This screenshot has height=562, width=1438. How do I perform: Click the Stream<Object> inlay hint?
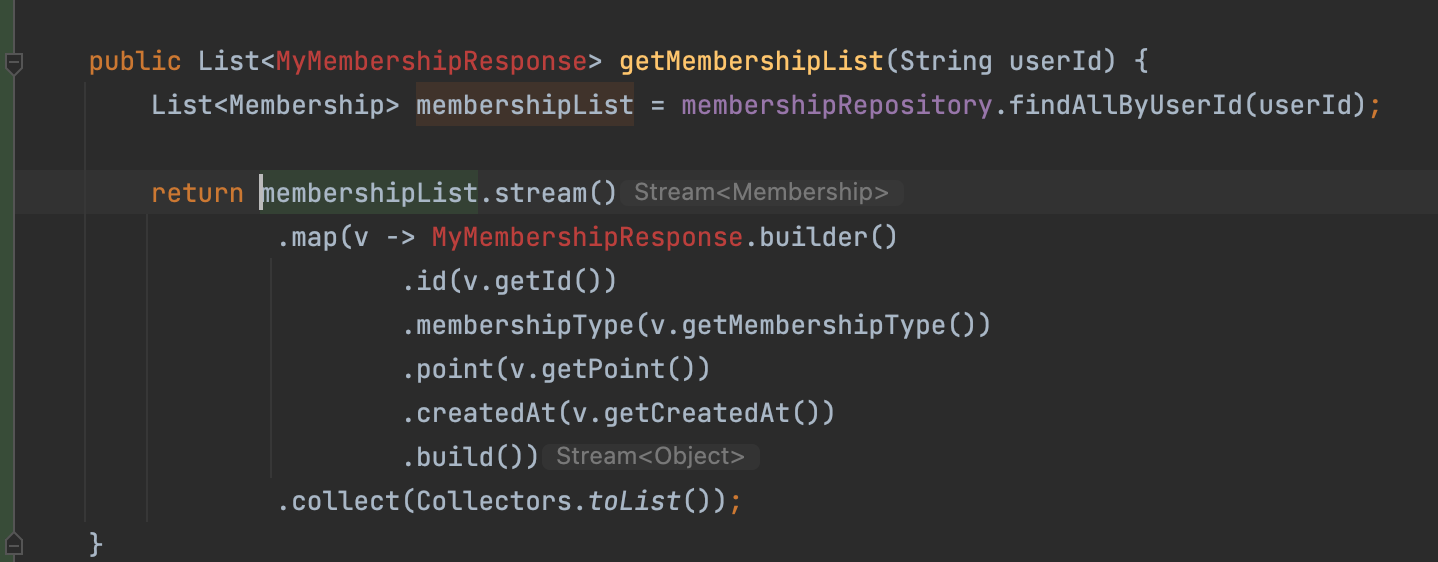[650, 457]
